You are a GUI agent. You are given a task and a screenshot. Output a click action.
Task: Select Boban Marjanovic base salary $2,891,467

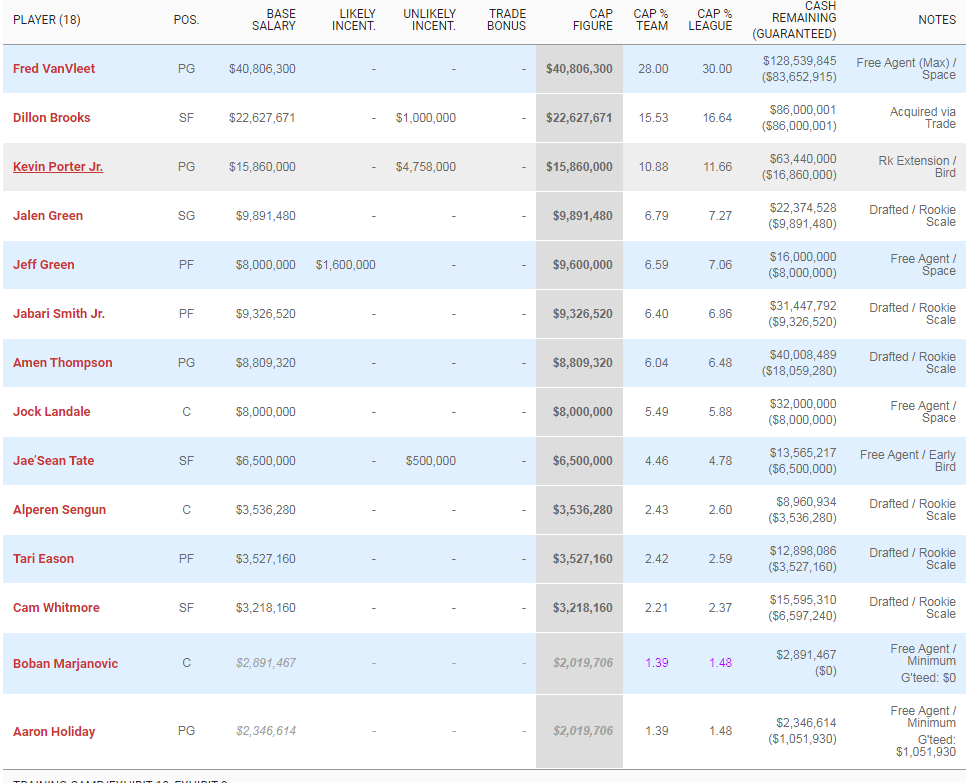[x=266, y=663]
